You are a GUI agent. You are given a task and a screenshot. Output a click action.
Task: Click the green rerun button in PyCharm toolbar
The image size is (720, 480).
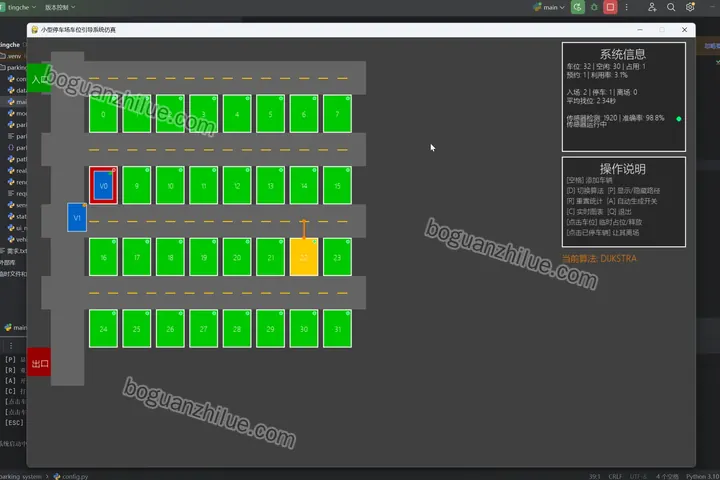click(578, 7)
